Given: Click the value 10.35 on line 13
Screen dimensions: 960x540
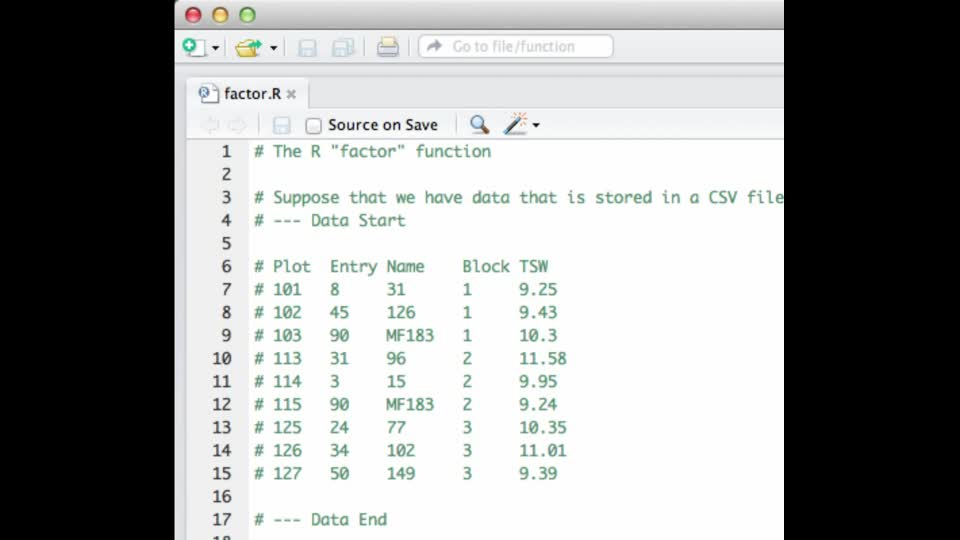Looking at the screenshot, I should [543, 427].
